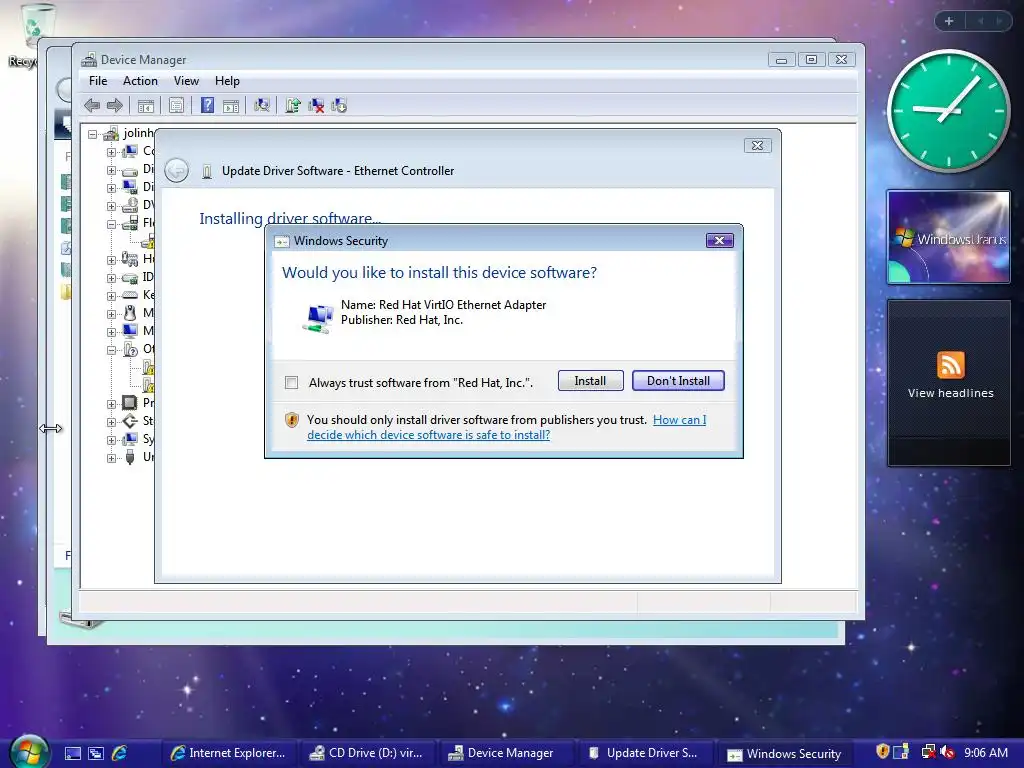This screenshot has height=768, width=1024.
Task: Click the Don't Install button
Action: [679, 381]
